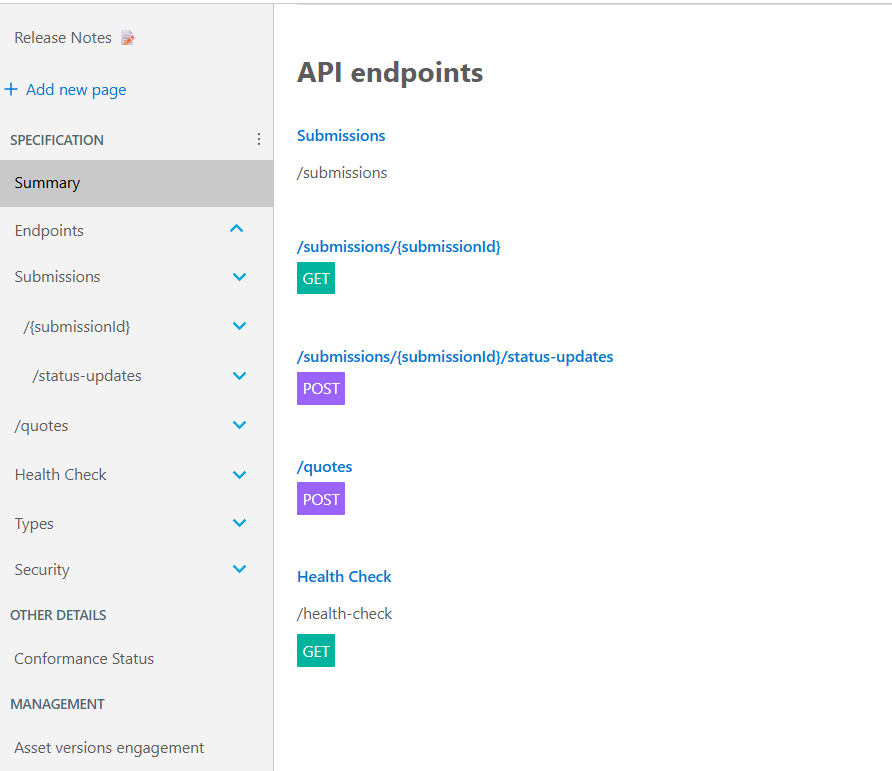Screen dimensions: 892x771
Task: Open the Health Check heading link
Action: 344,576
